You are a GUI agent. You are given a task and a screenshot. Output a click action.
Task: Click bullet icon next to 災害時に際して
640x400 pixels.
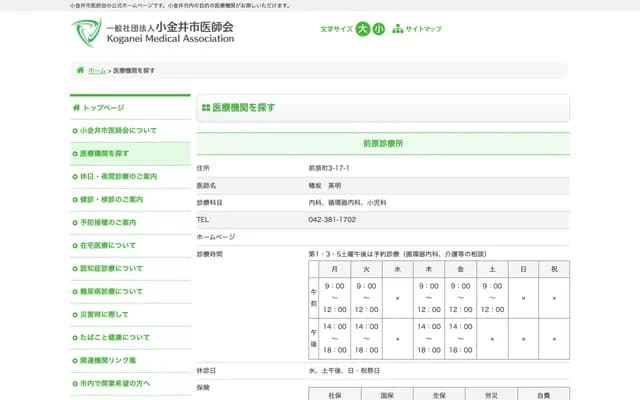point(75,314)
